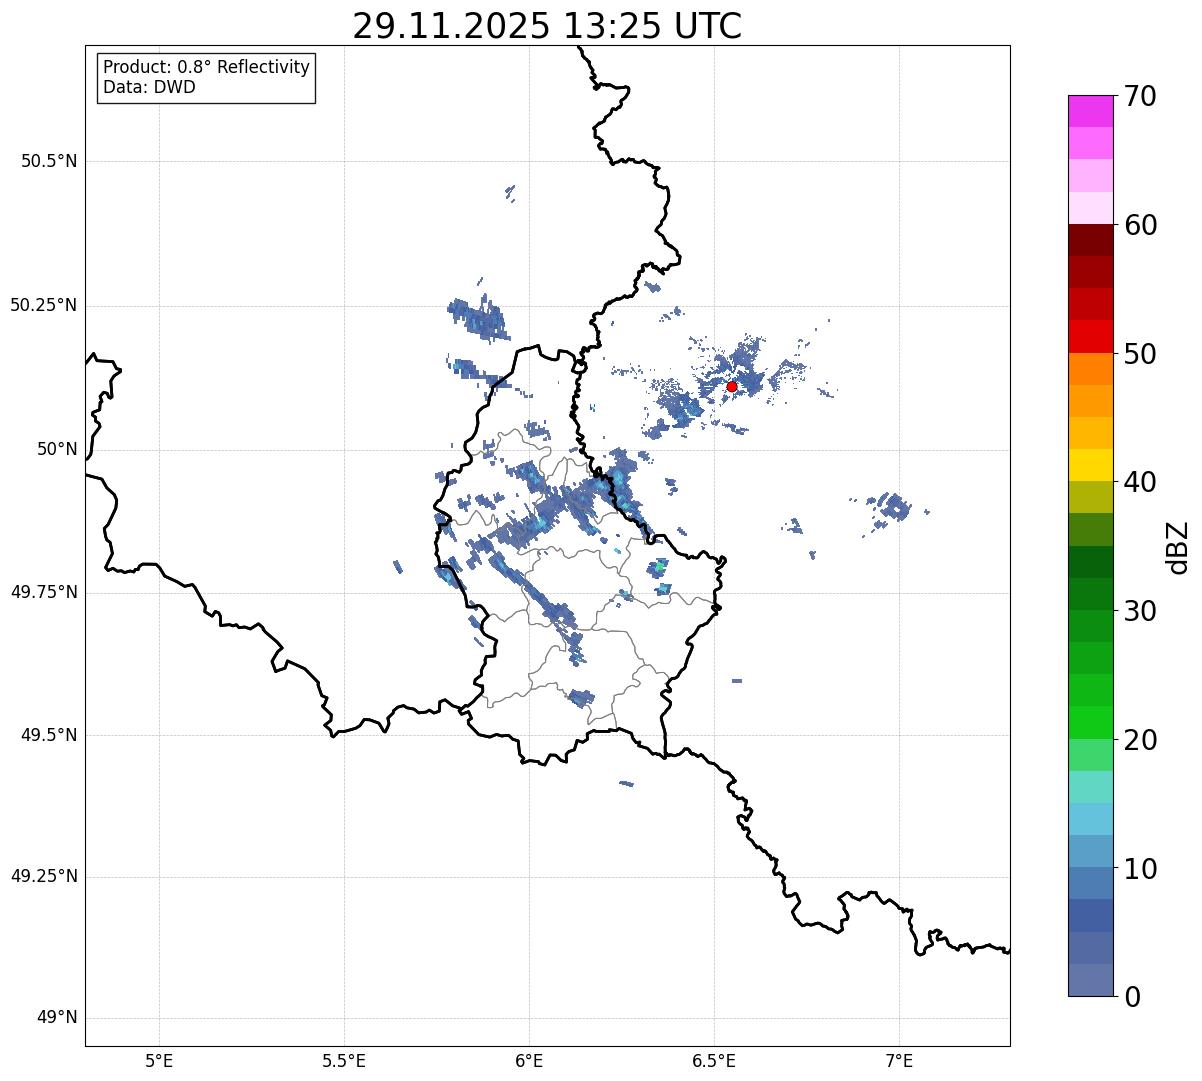Click the 50.25°N latitude label
The image size is (1202, 1081).
[44, 305]
